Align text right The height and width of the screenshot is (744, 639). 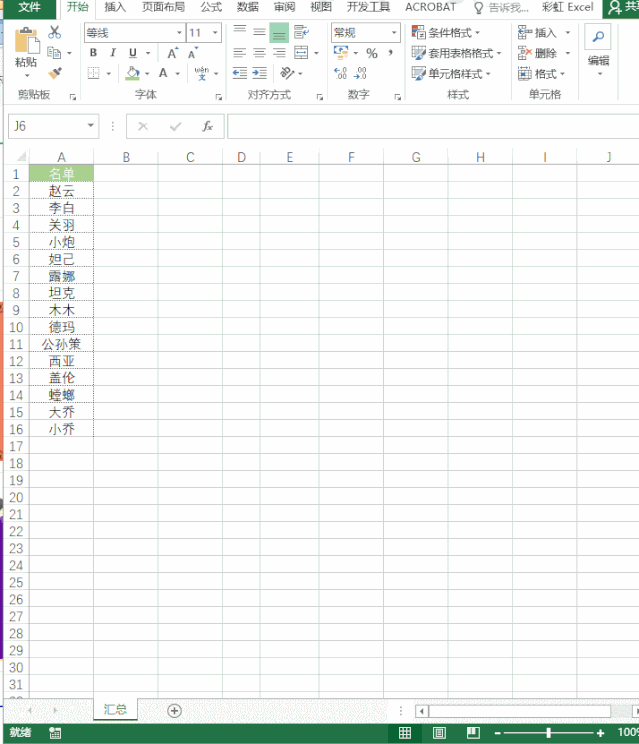pyautogui.click(x=279, y=53)
